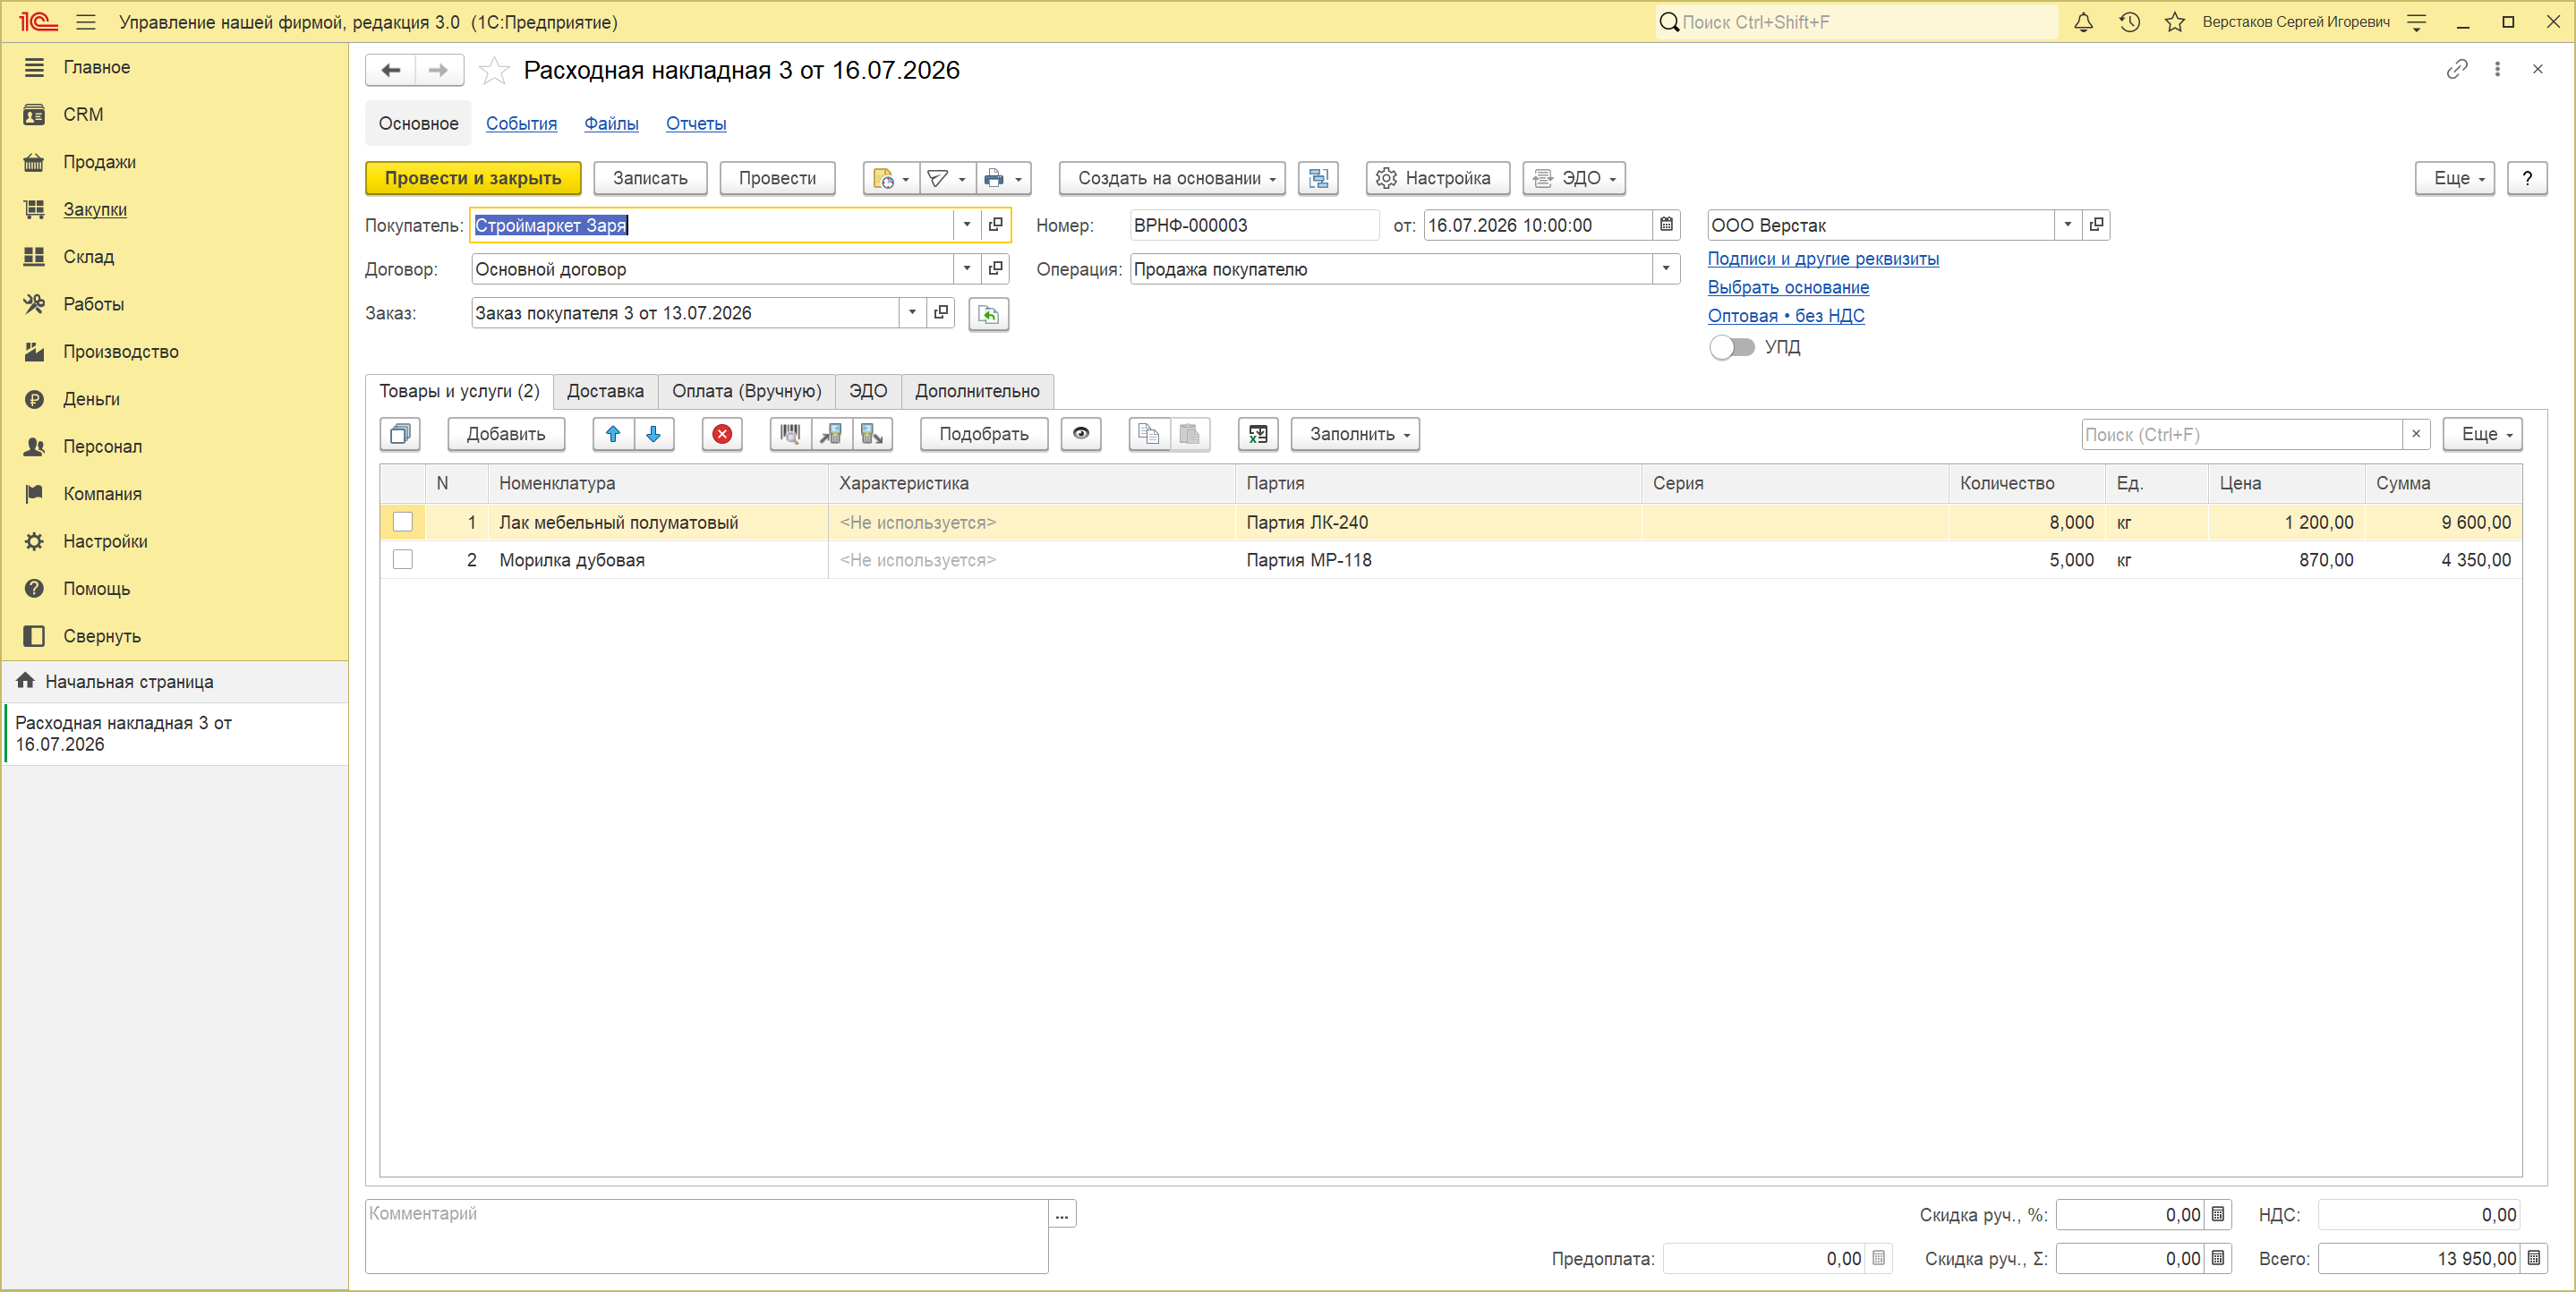Expand the Операция dropdown list
This screenshot has height=1292, width=2576.
pyautogui.click(x=1666, y=269)
